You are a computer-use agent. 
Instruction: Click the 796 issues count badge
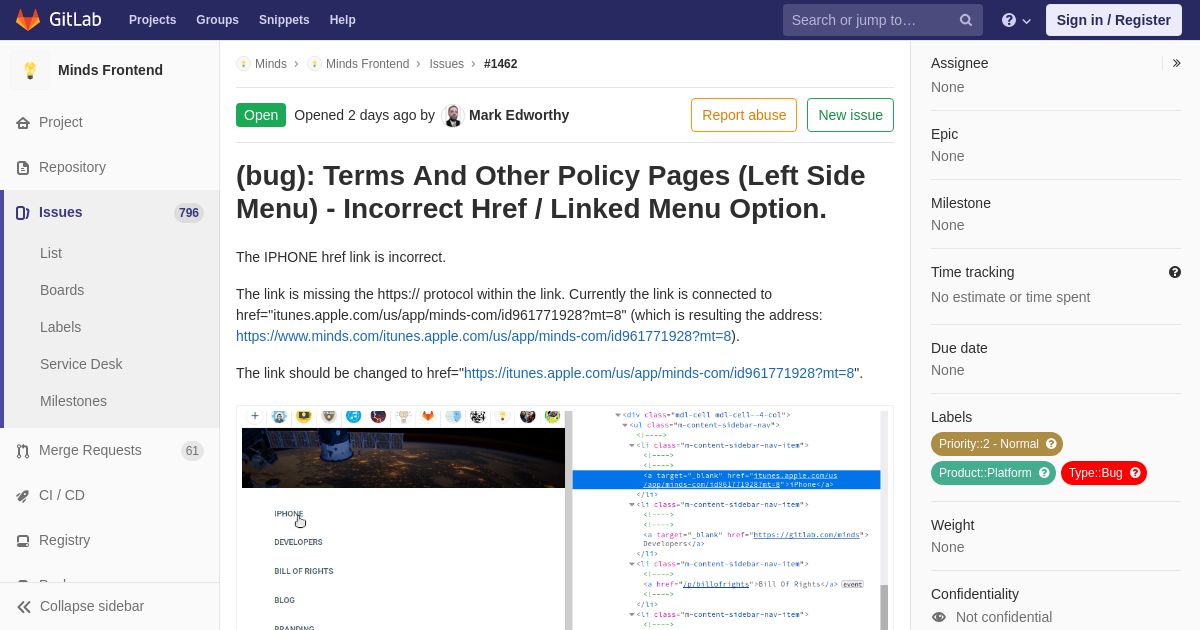coord(188,213)
